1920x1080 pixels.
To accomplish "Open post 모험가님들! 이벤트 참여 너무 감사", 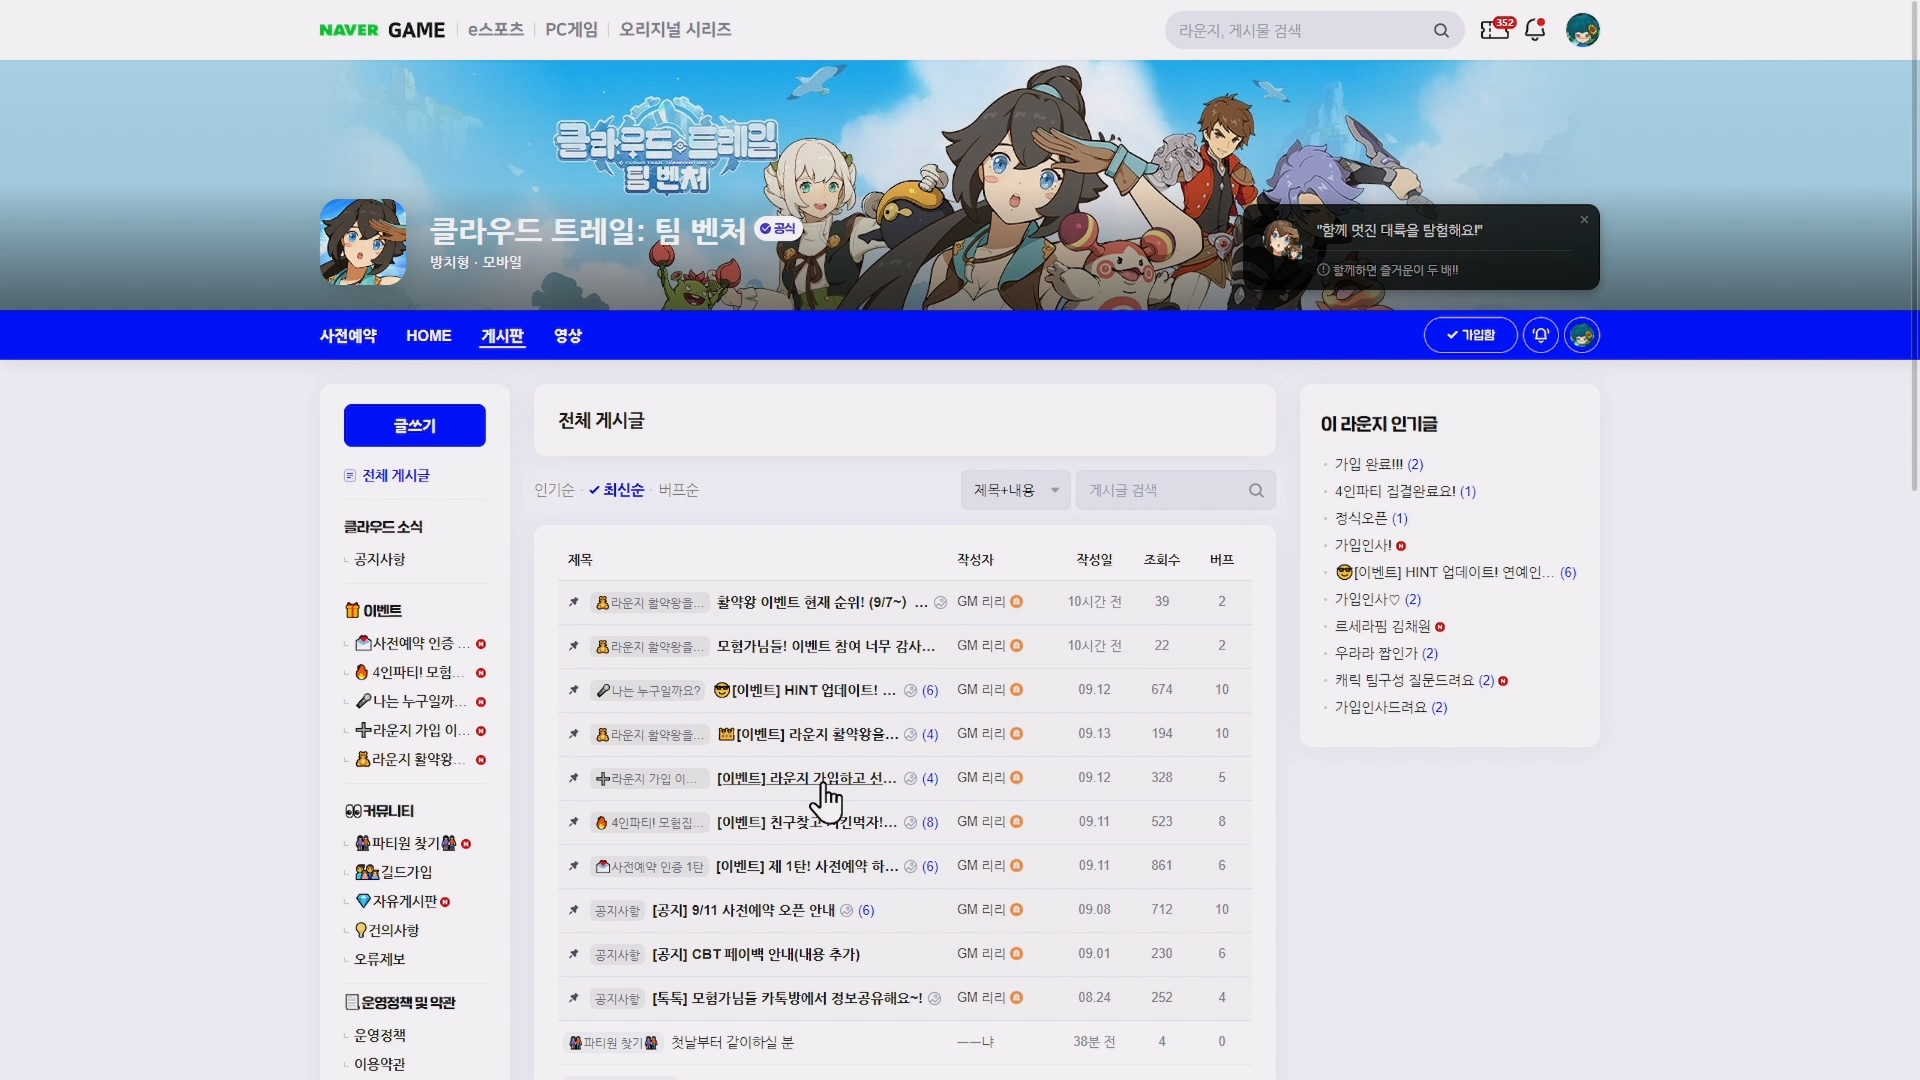I will 826,647.
